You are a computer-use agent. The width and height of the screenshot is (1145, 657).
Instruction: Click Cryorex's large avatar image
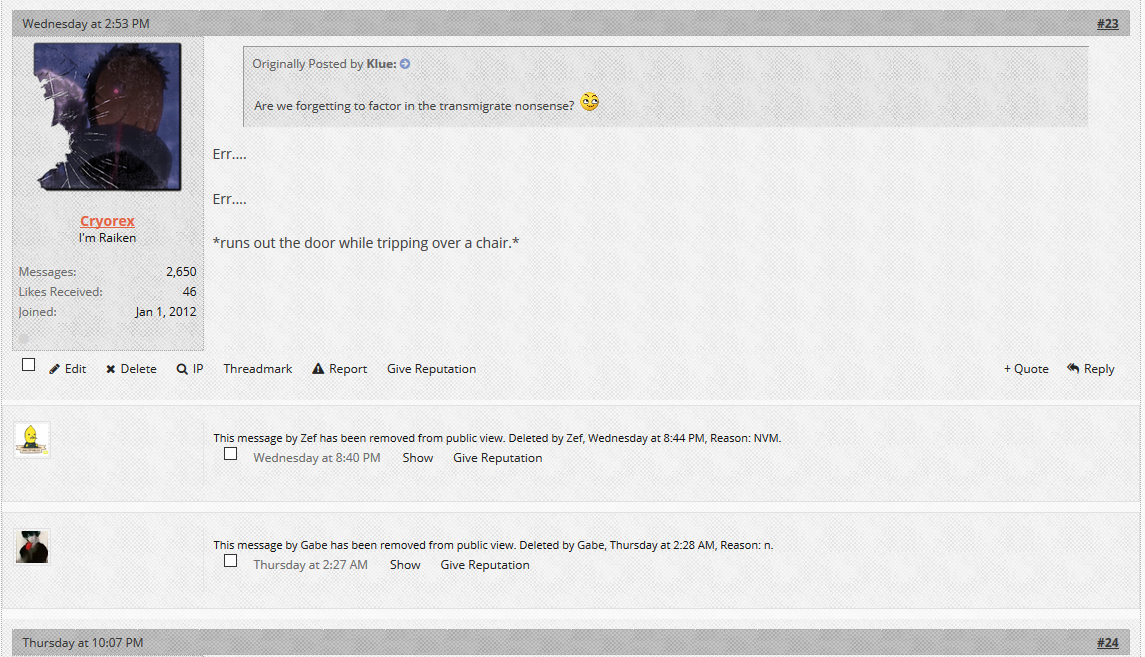coord(107,116)
